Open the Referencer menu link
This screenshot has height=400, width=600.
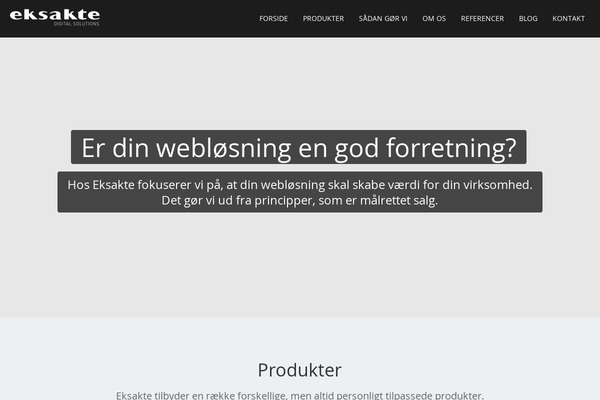(x=482, y=18)
